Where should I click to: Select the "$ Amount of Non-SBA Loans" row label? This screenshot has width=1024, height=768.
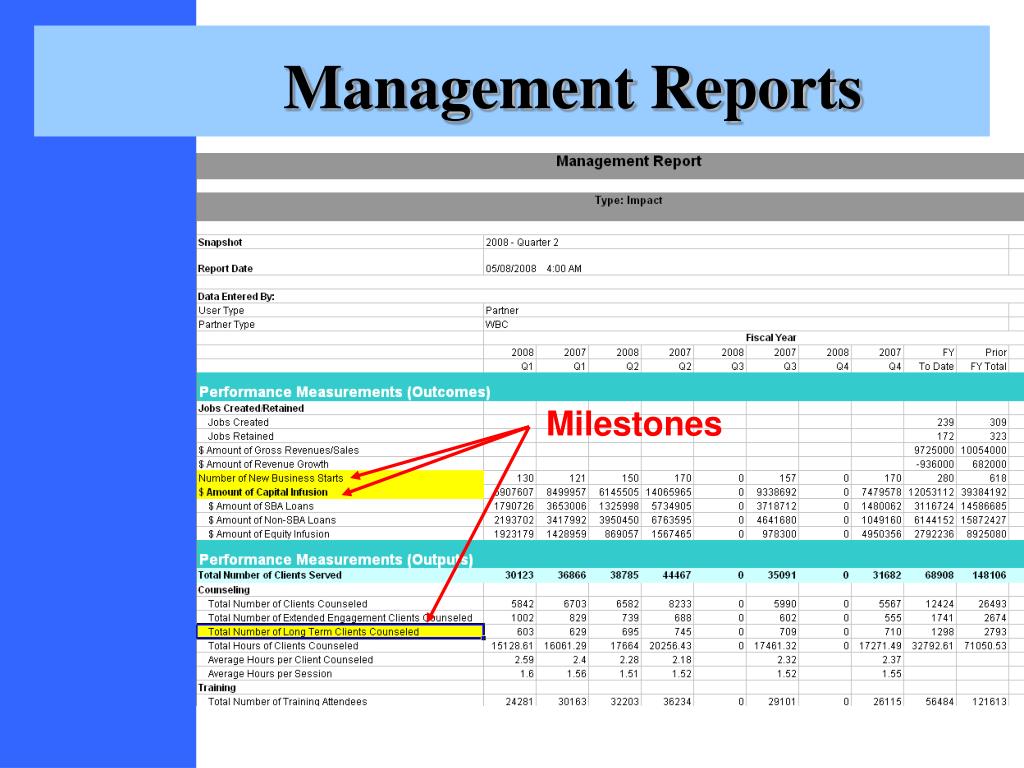pos(272,520)
